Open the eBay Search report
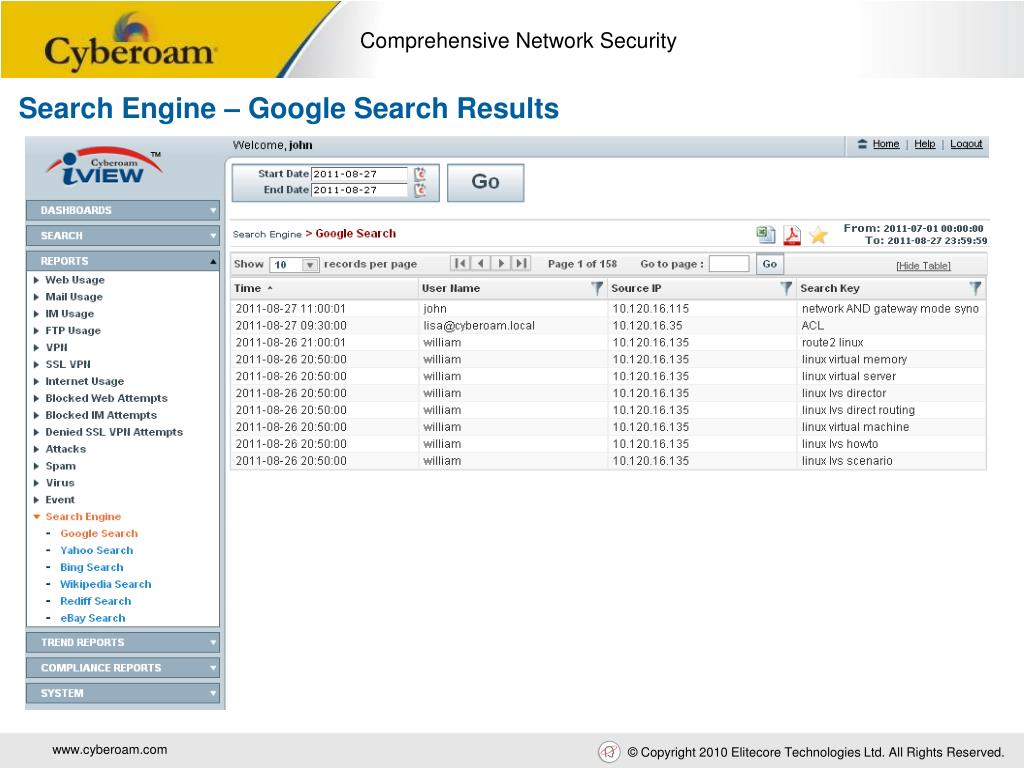This screenshot has width=1024, height=768. tap(93, 618)
